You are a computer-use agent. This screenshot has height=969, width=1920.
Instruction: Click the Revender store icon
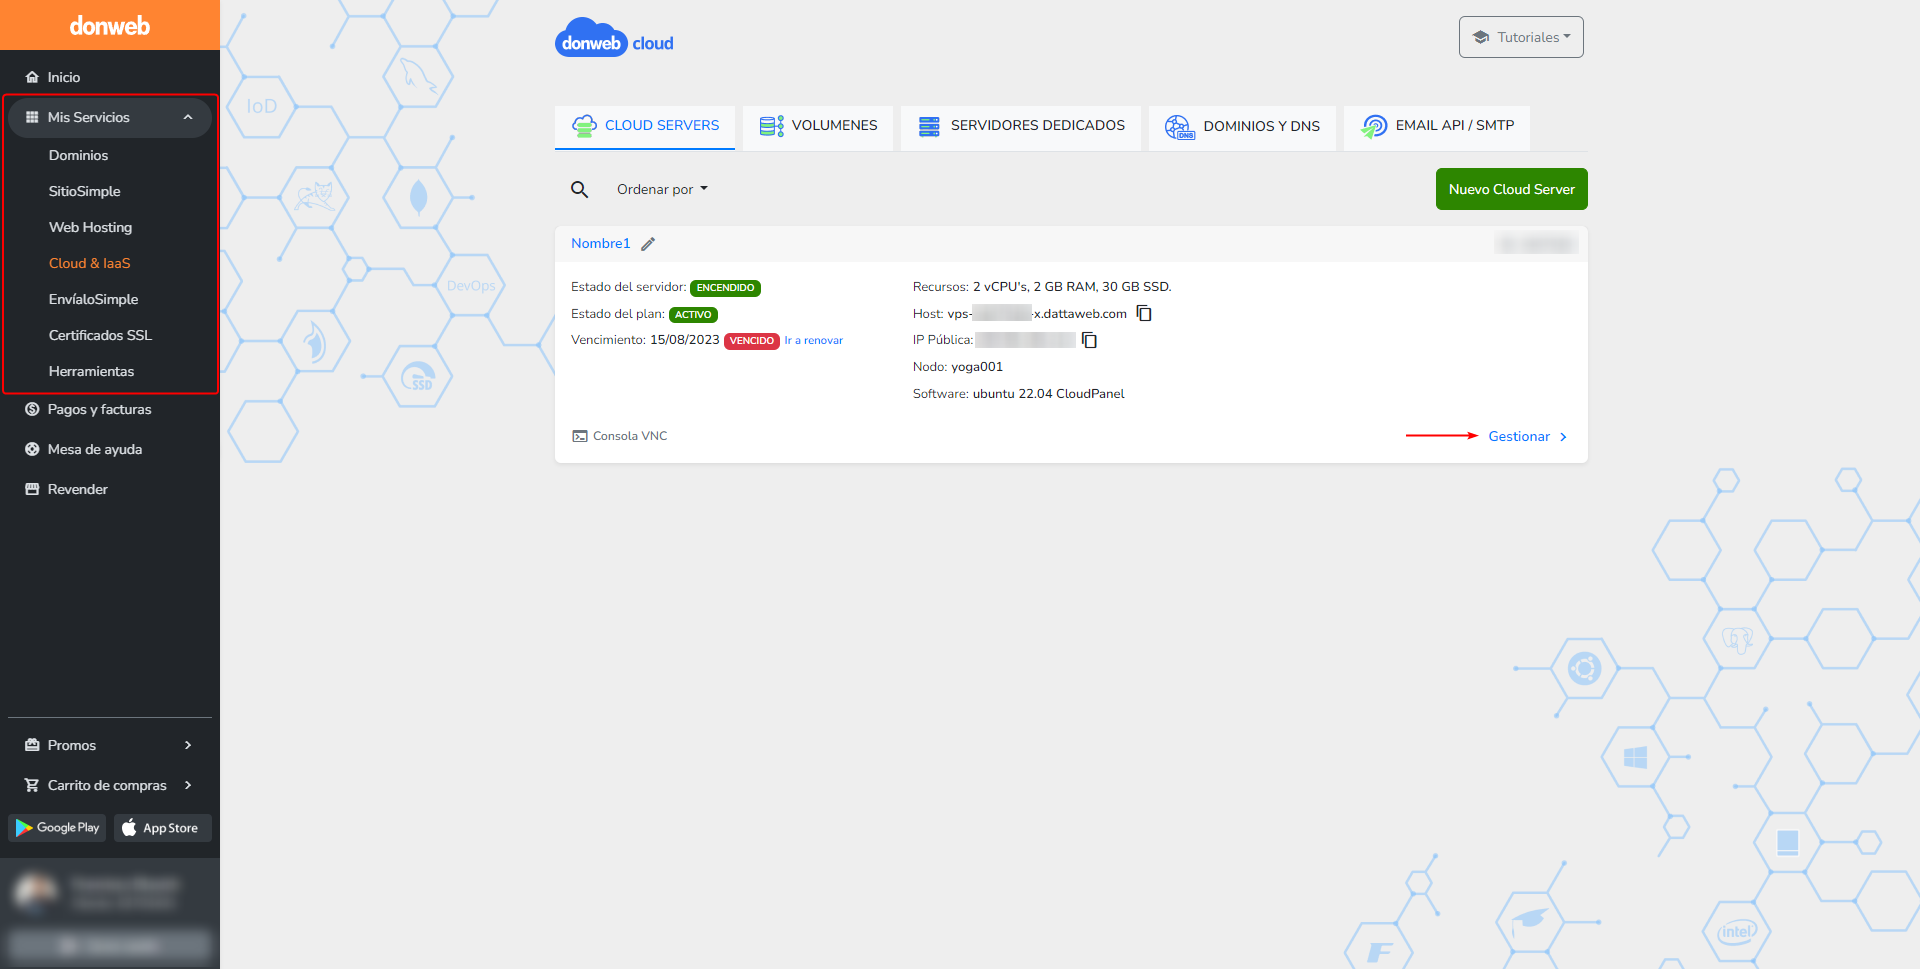(x=32, y=489)
